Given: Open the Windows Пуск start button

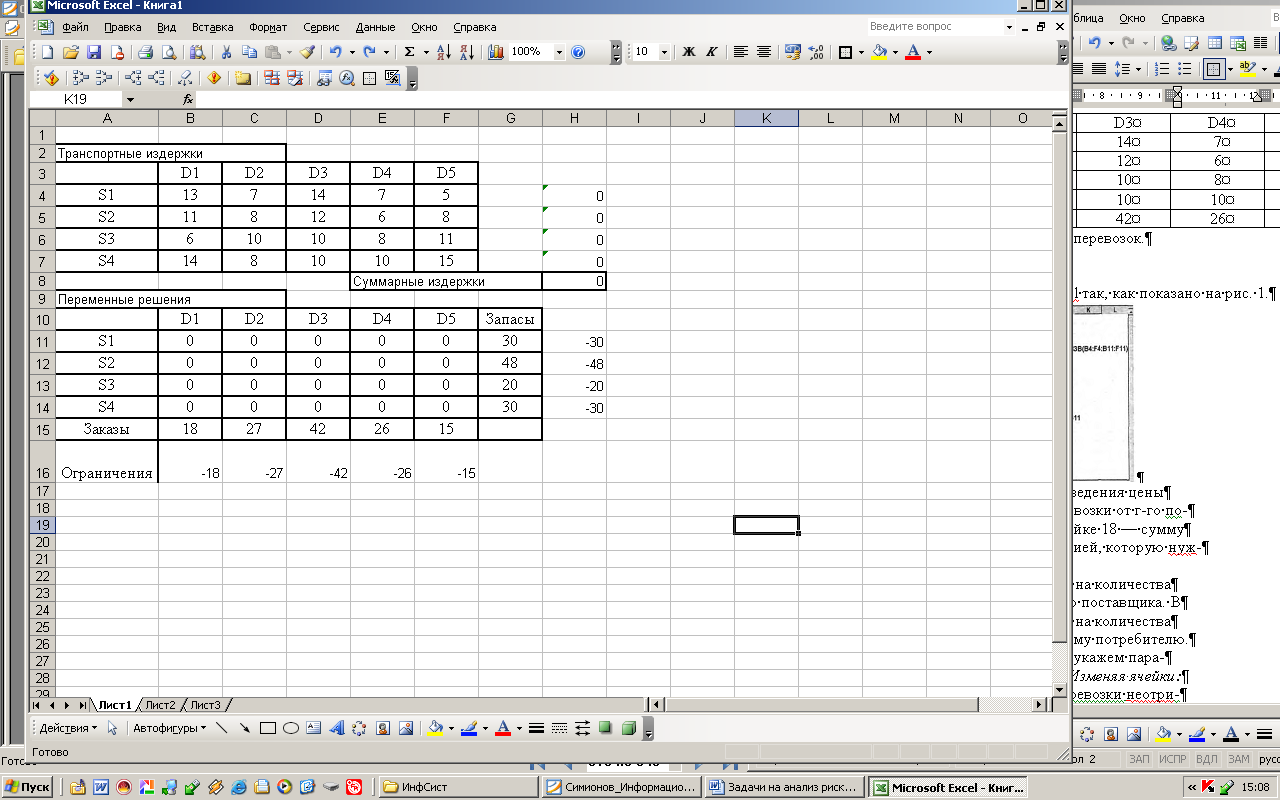Looking at the screenshot, I should [28, 787].
